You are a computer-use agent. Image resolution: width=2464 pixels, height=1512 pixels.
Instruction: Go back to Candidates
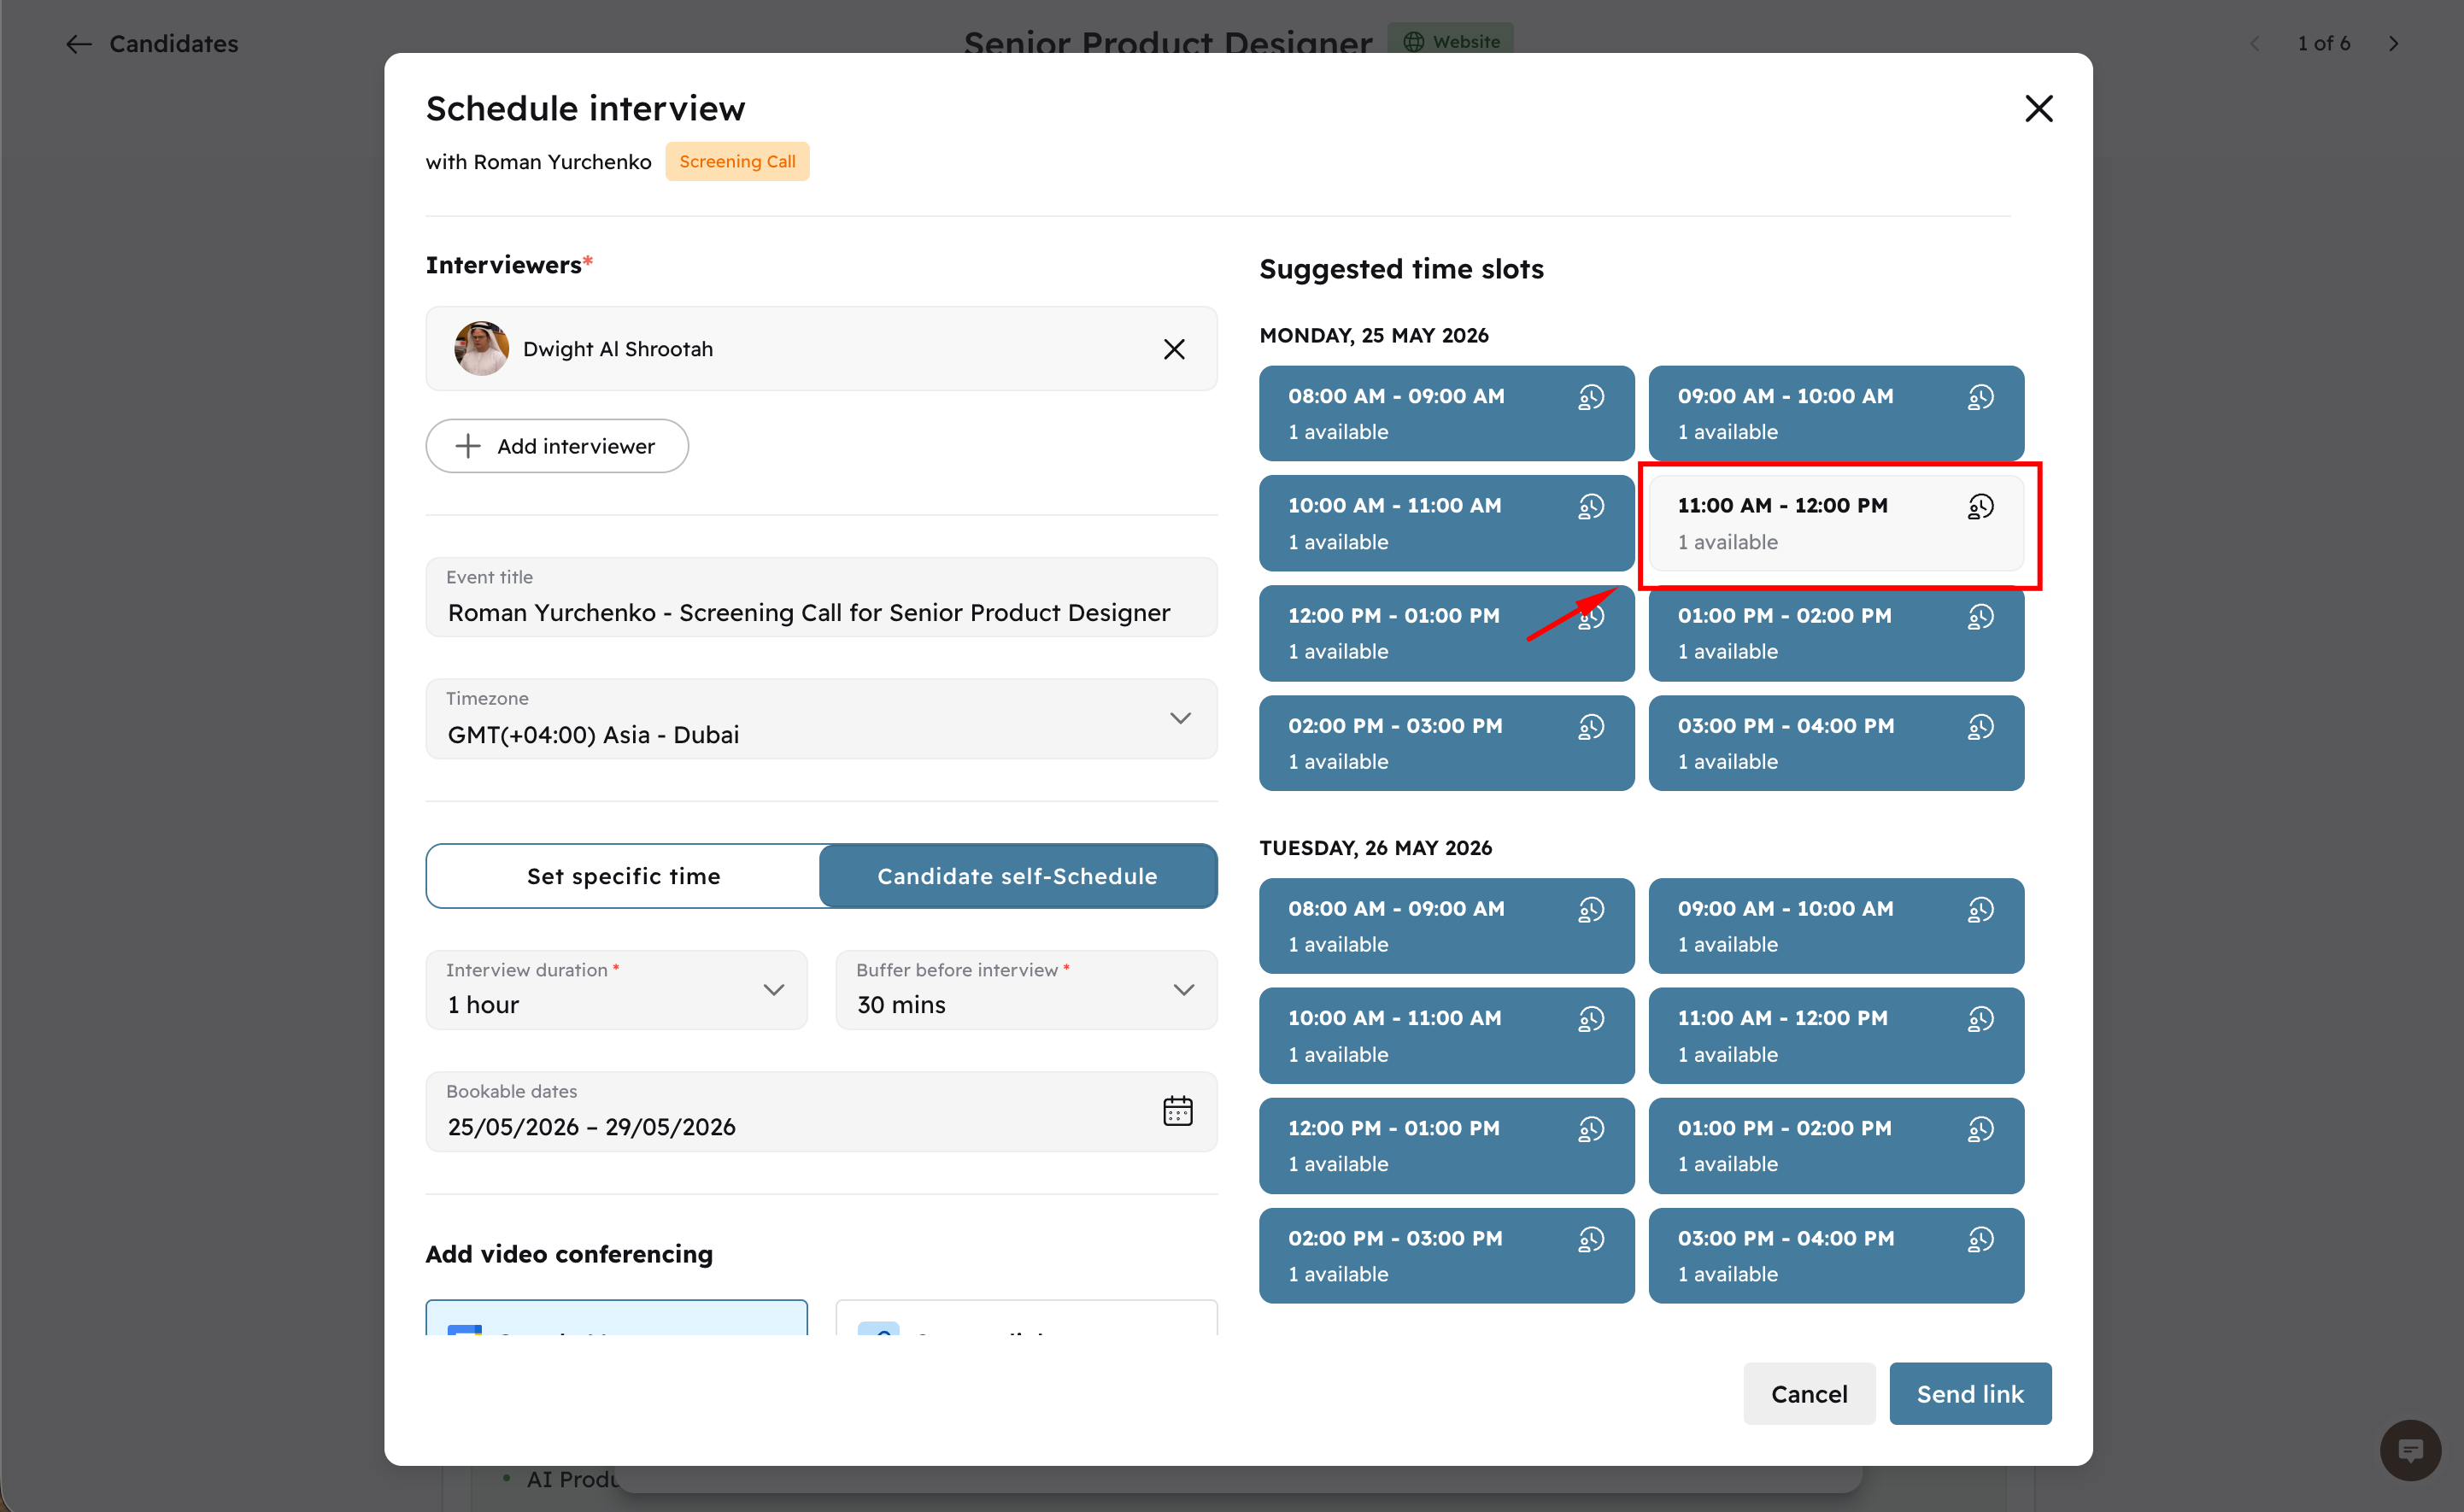152,43
